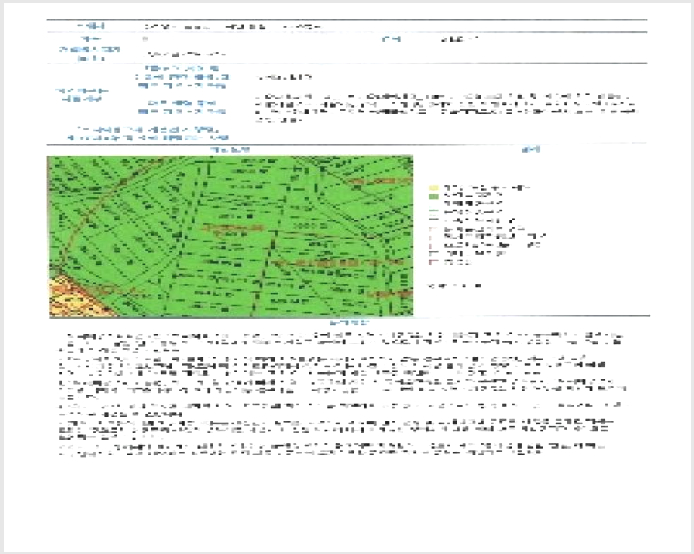
Task: Click the first paragraph of the notes section
Action: pyautogui.click(x=341, y=343)
